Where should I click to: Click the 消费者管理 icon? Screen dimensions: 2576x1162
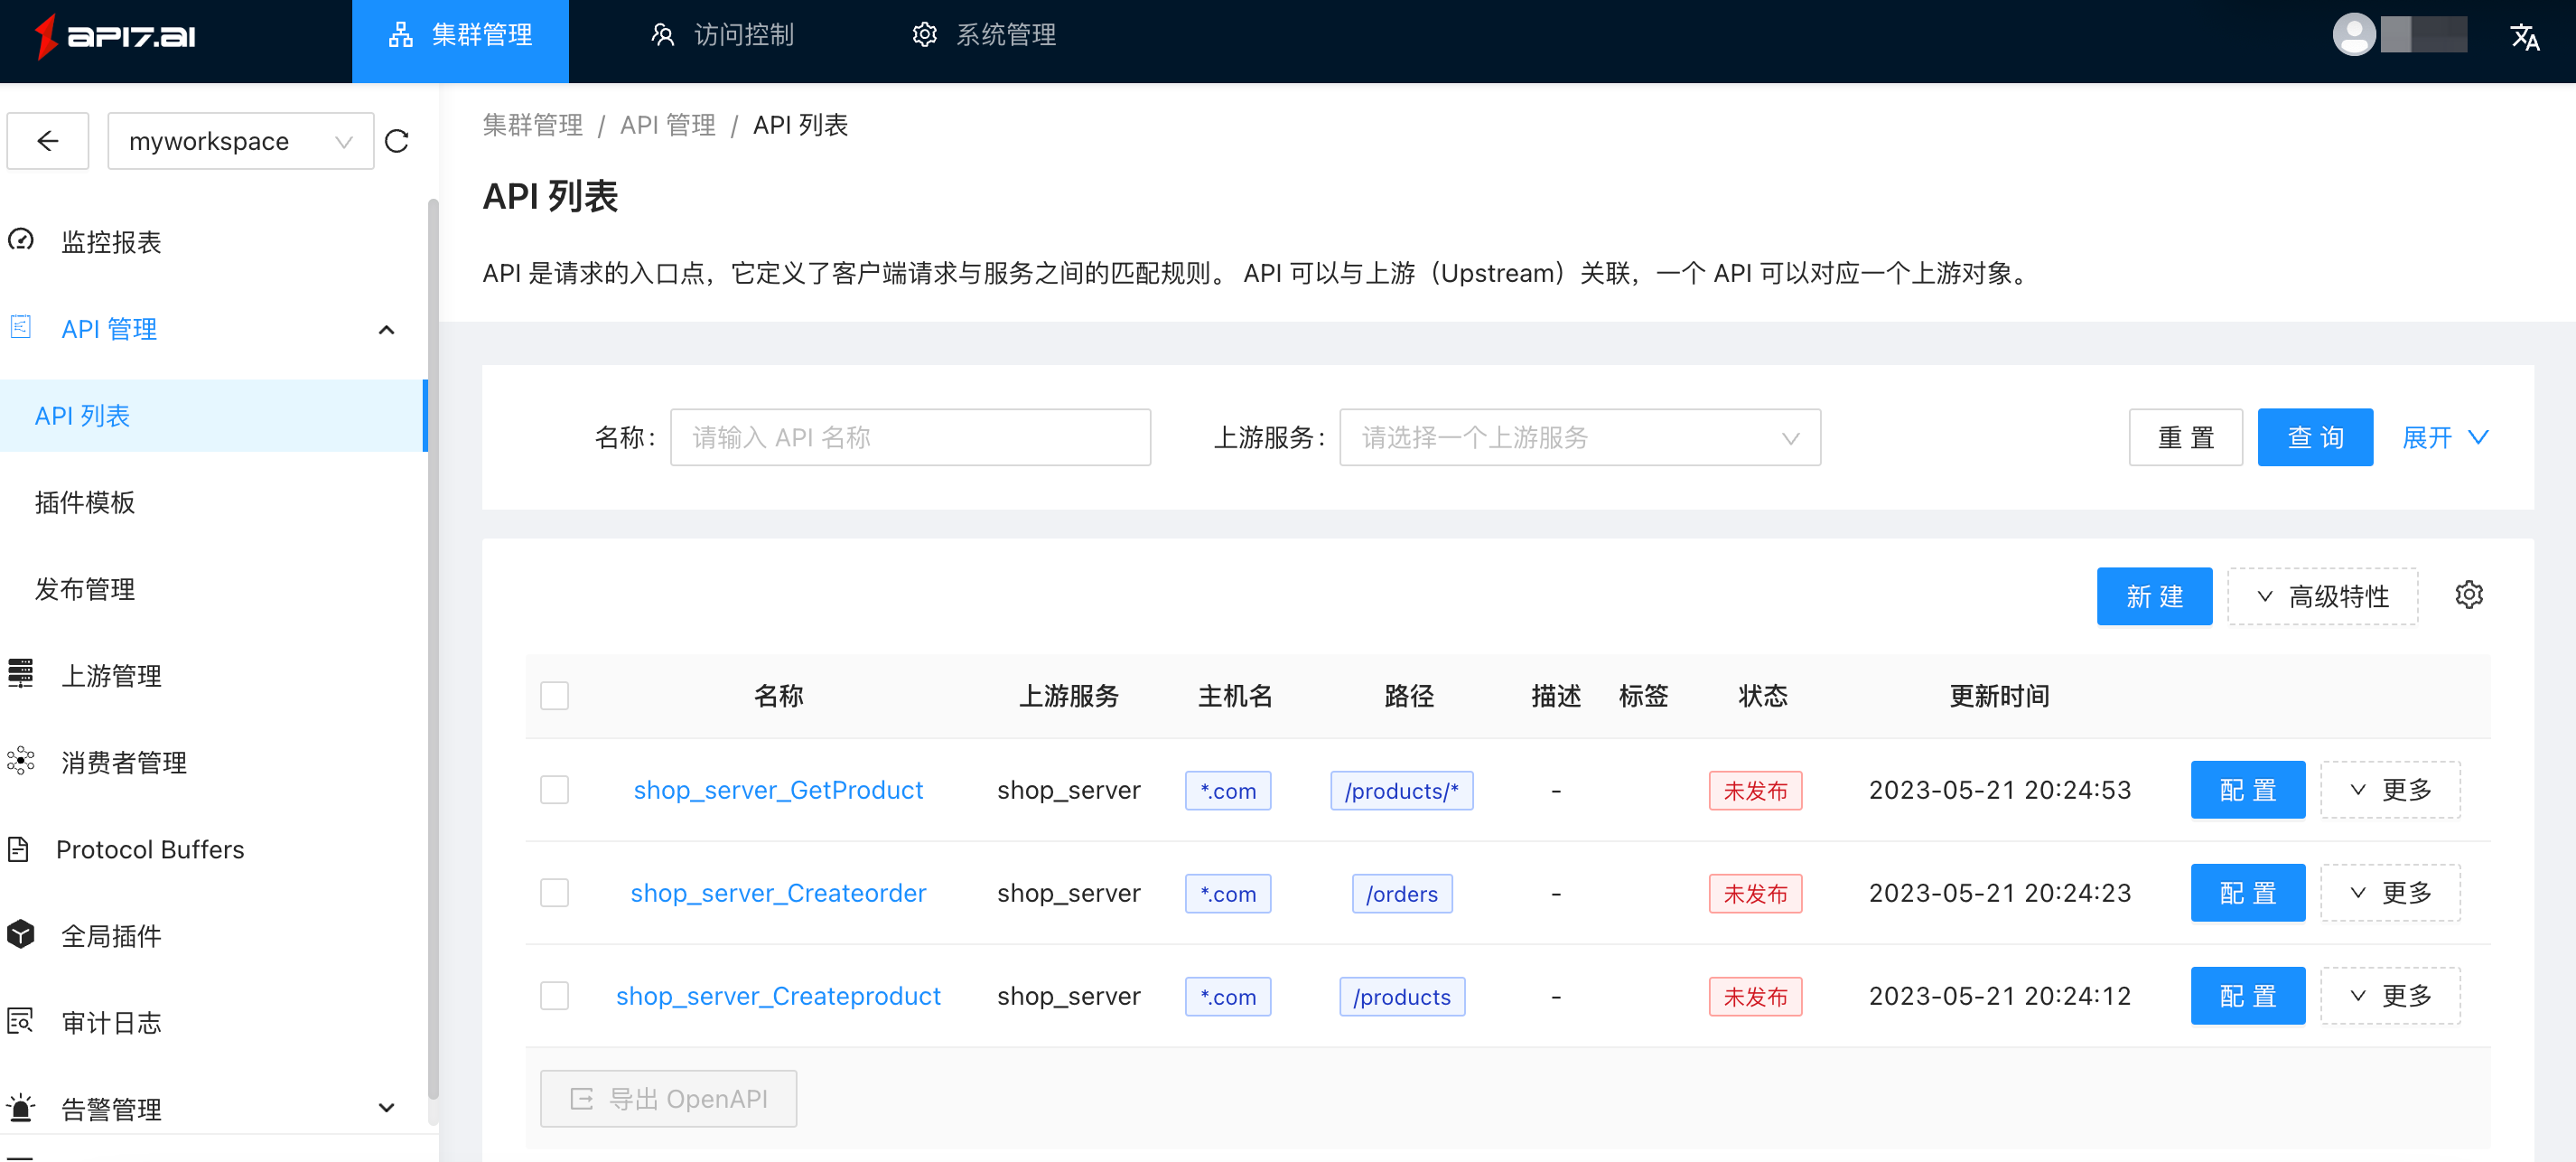(x=21, y=761)
